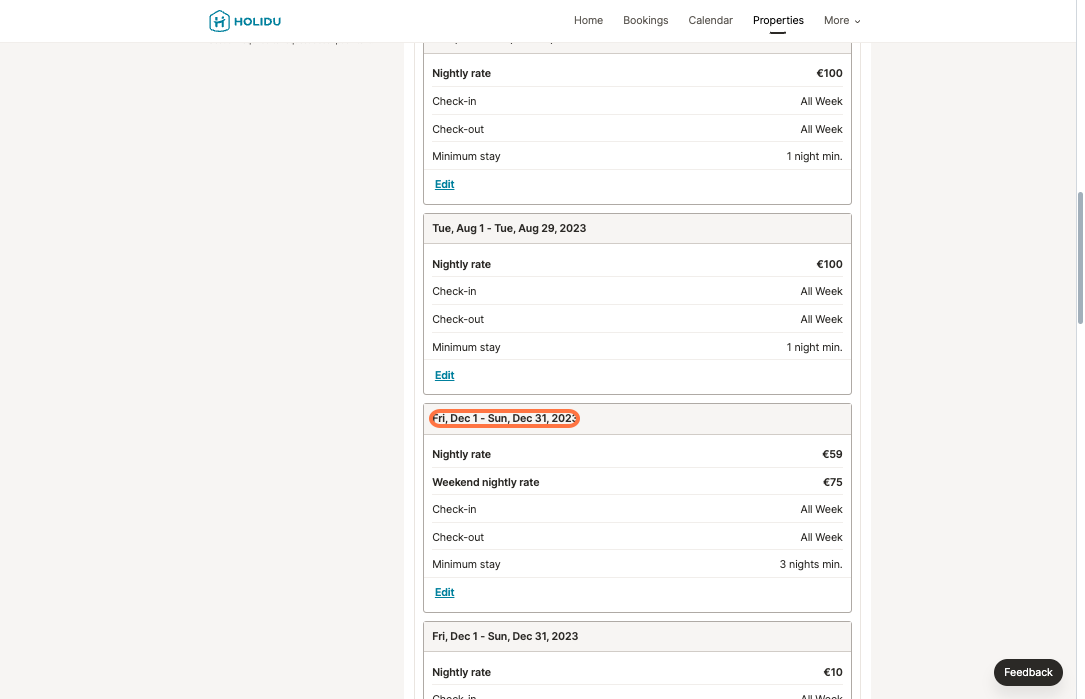Image resolution: width=1085 pixels, height=699 pixels.
Task: Click 'Minimum stay' label in €59 Dec card
Action: pos(466,565)
